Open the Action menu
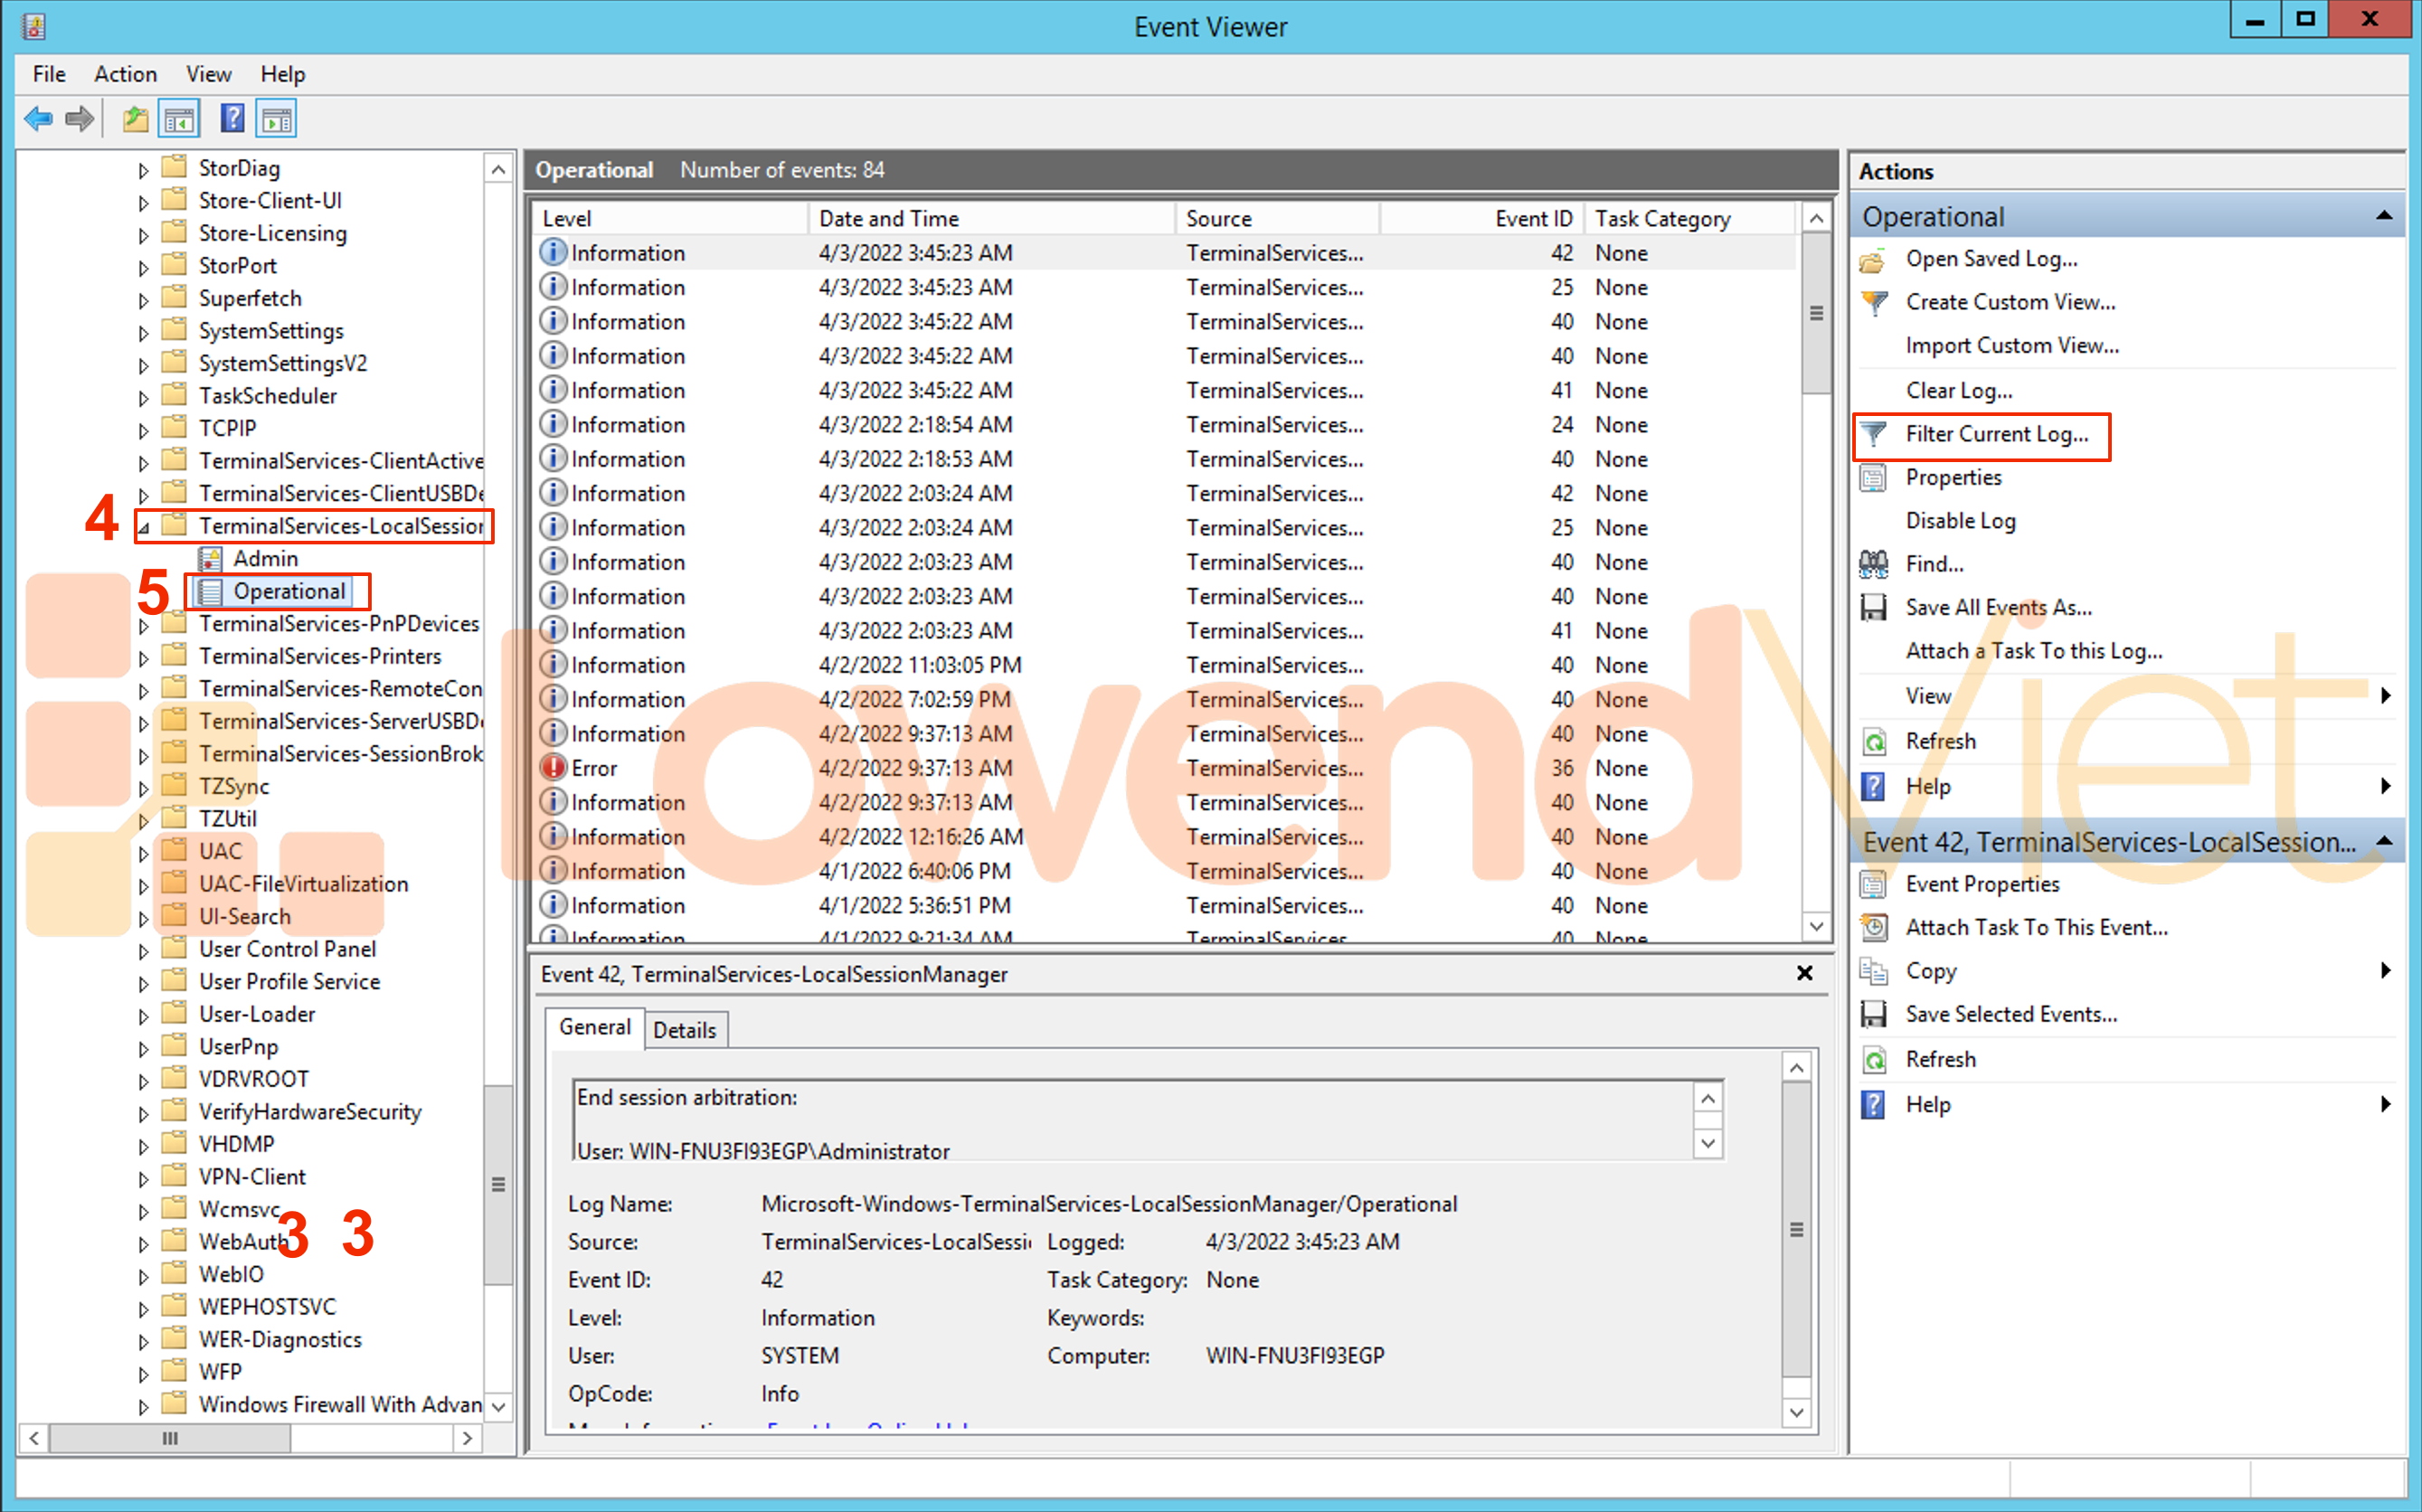 tap(125, 74)
